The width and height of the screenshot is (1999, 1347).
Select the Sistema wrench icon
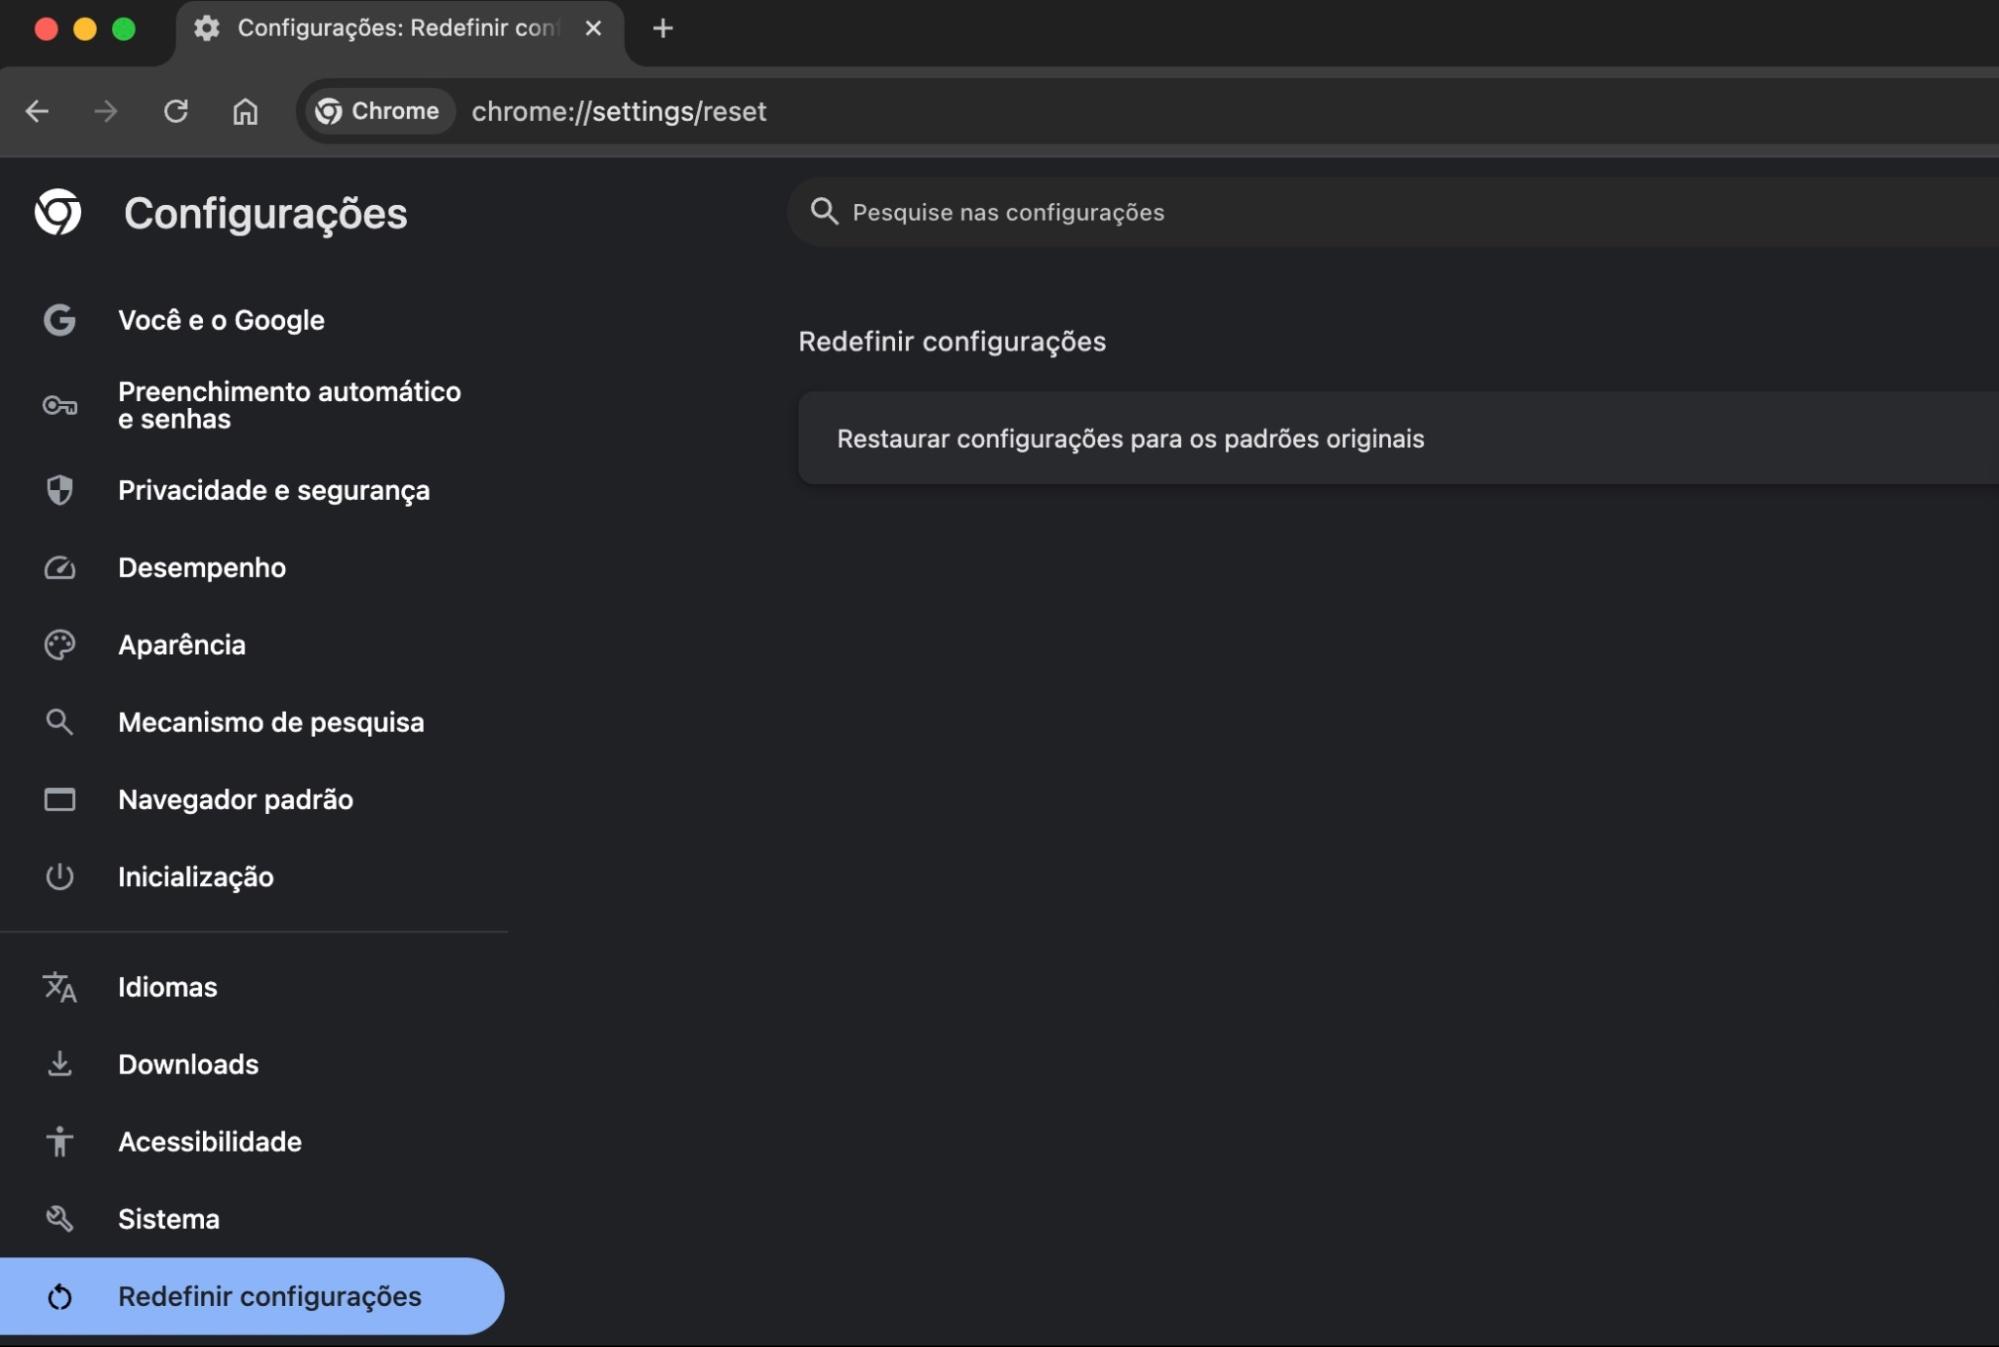(60, 1219)
